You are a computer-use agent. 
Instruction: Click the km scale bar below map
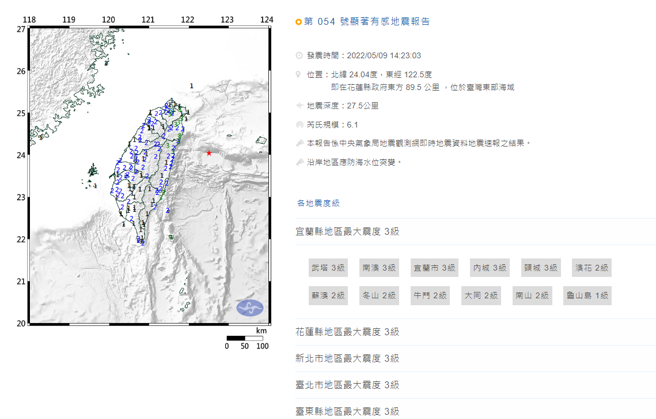pos(244,338)
